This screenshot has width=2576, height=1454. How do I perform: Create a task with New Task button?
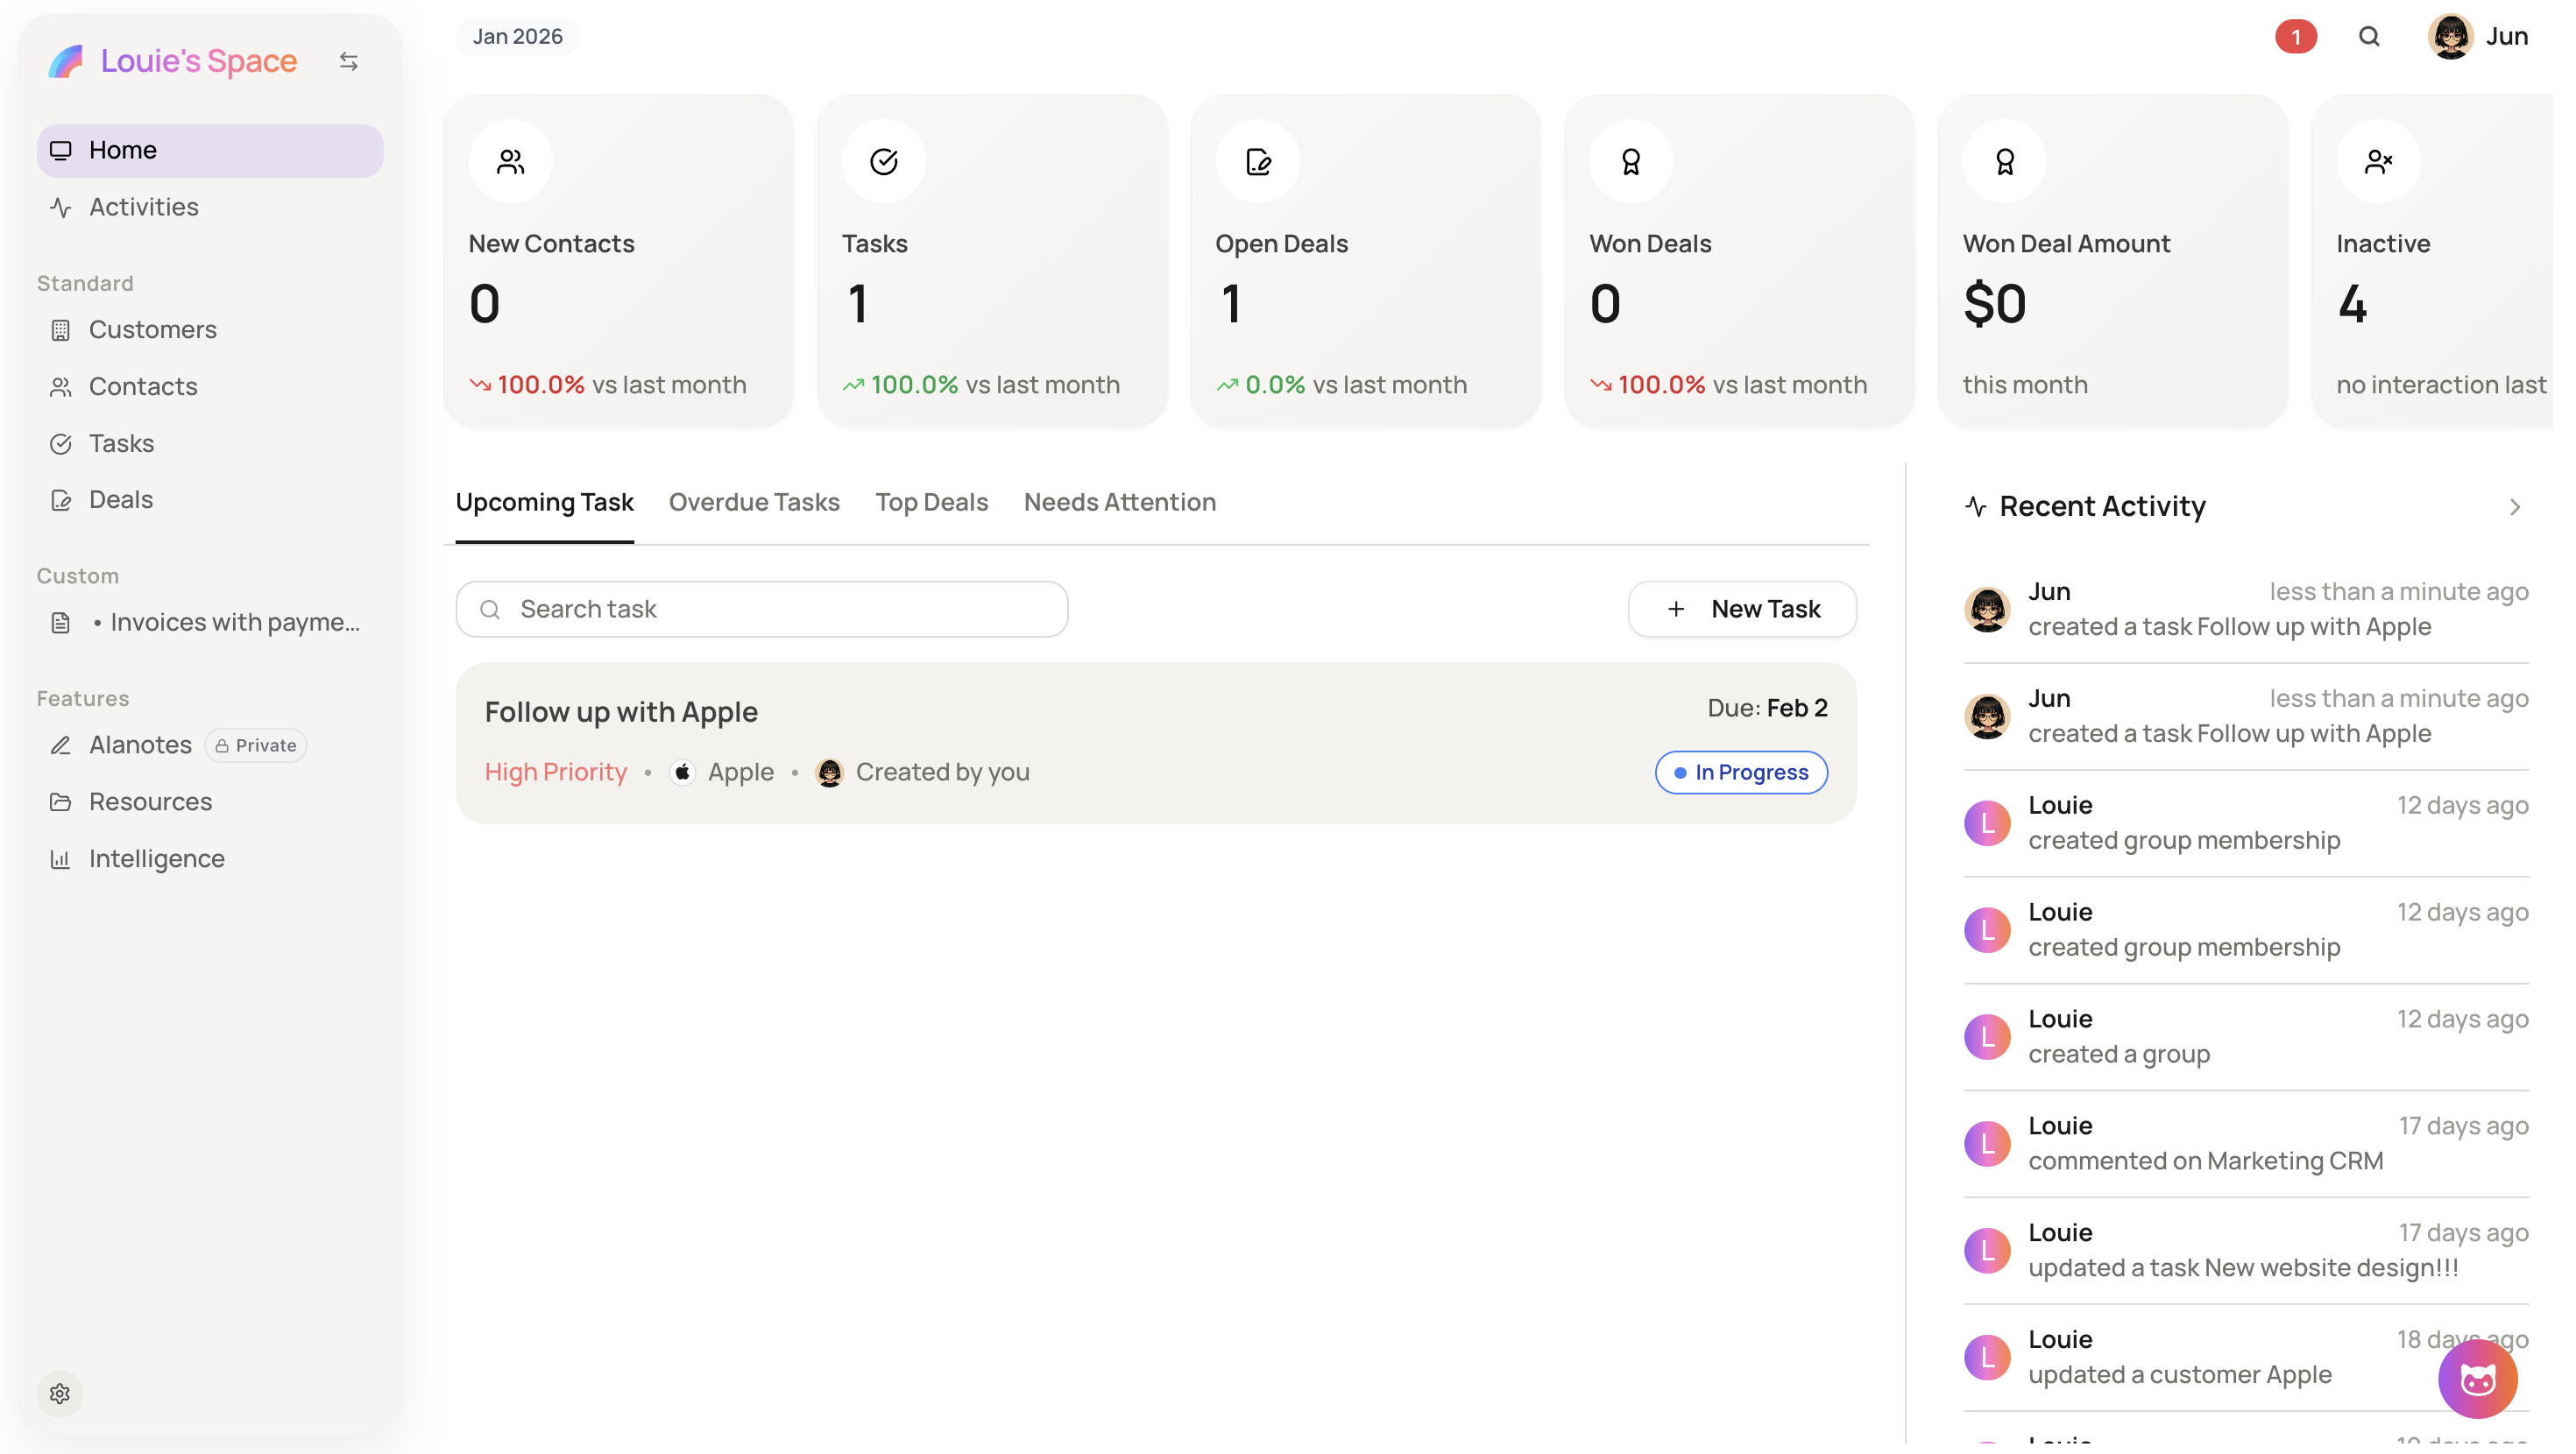[x=1740, y=608]
